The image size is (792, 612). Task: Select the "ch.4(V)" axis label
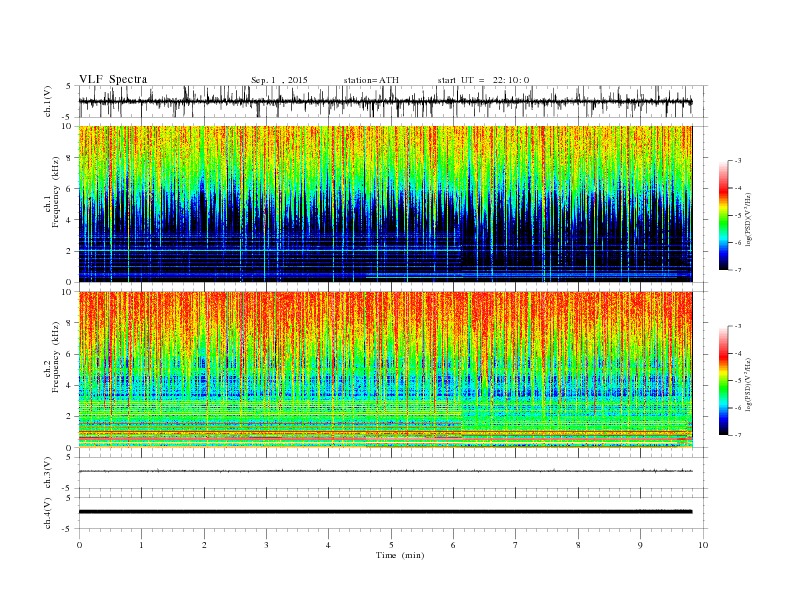point(48,513)
